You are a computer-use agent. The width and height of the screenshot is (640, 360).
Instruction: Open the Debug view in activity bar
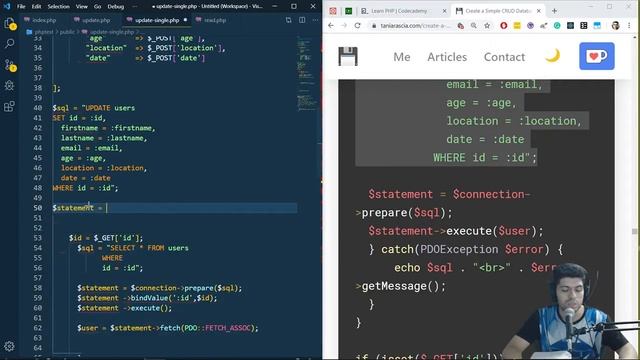[x=9, y=85]
